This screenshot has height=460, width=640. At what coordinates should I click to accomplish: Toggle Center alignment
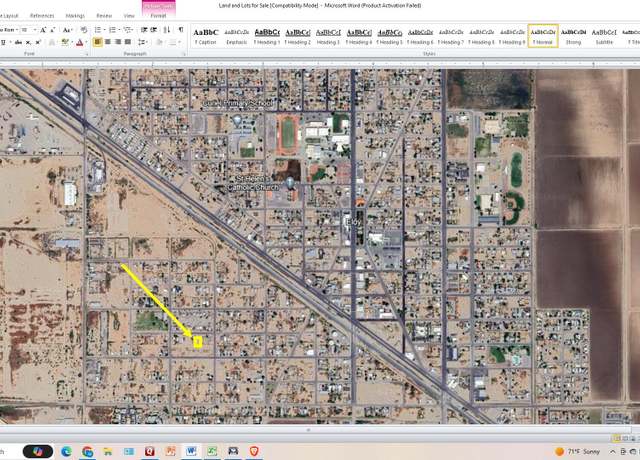108,42
